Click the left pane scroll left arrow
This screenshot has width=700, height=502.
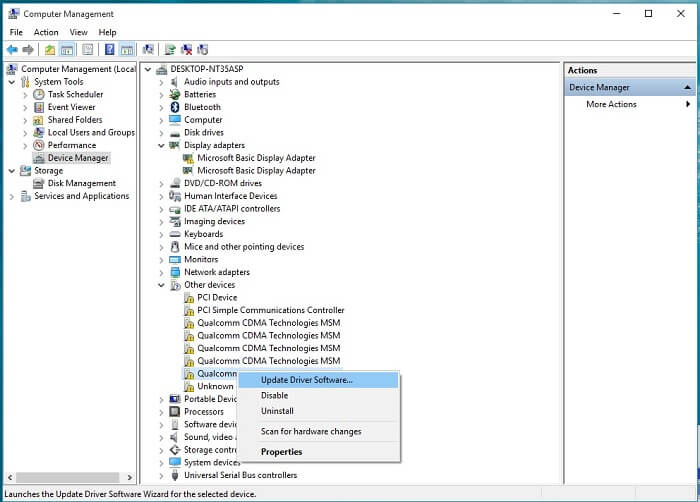(10, 477)
